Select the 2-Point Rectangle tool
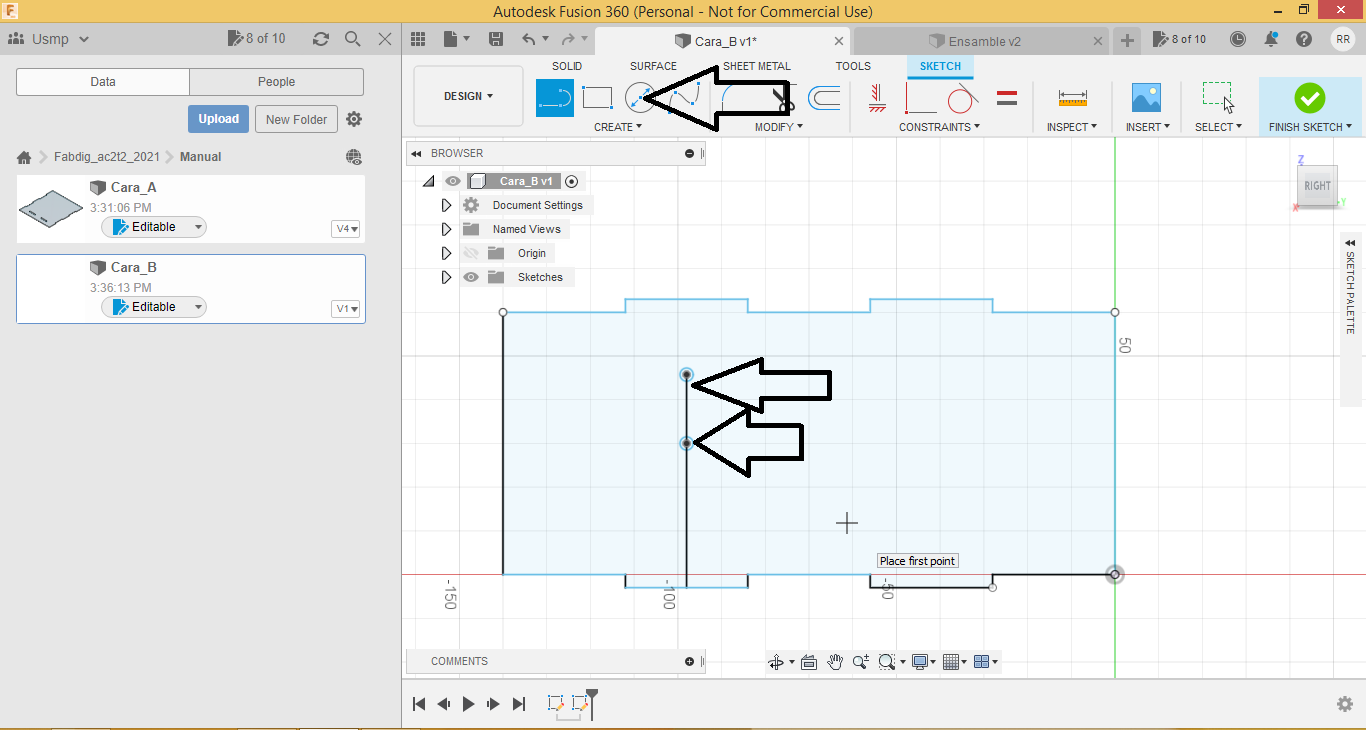Viewport: 1366px width, 730px height. coord(597,98)
